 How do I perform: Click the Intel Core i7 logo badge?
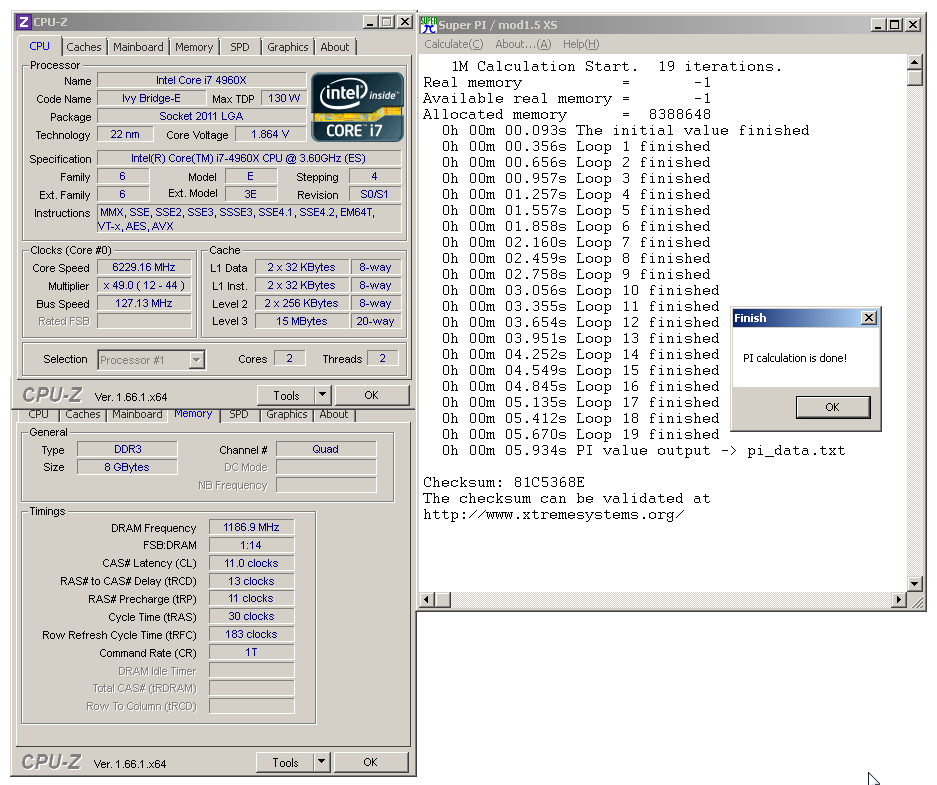click(357, 107)
